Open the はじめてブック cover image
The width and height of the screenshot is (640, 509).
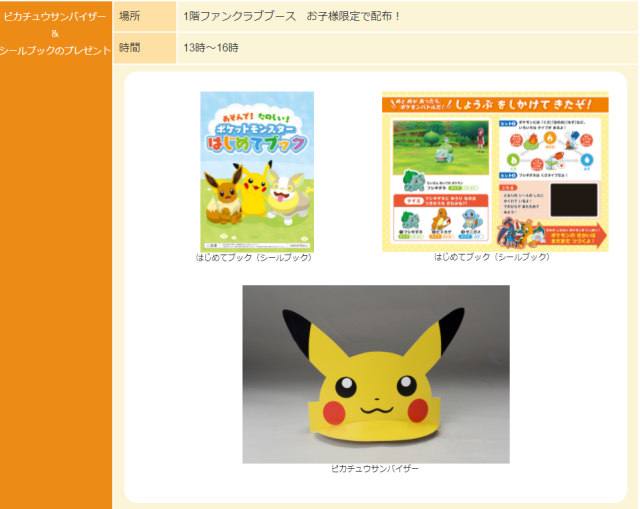256,170
